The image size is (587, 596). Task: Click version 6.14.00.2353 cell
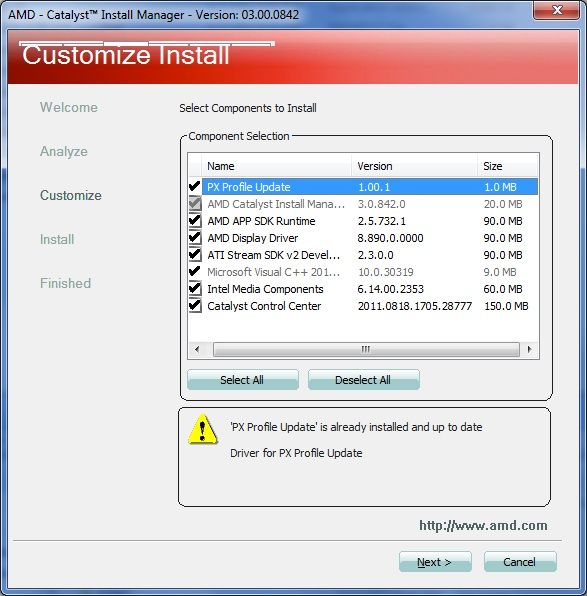[x=390, y=289]
